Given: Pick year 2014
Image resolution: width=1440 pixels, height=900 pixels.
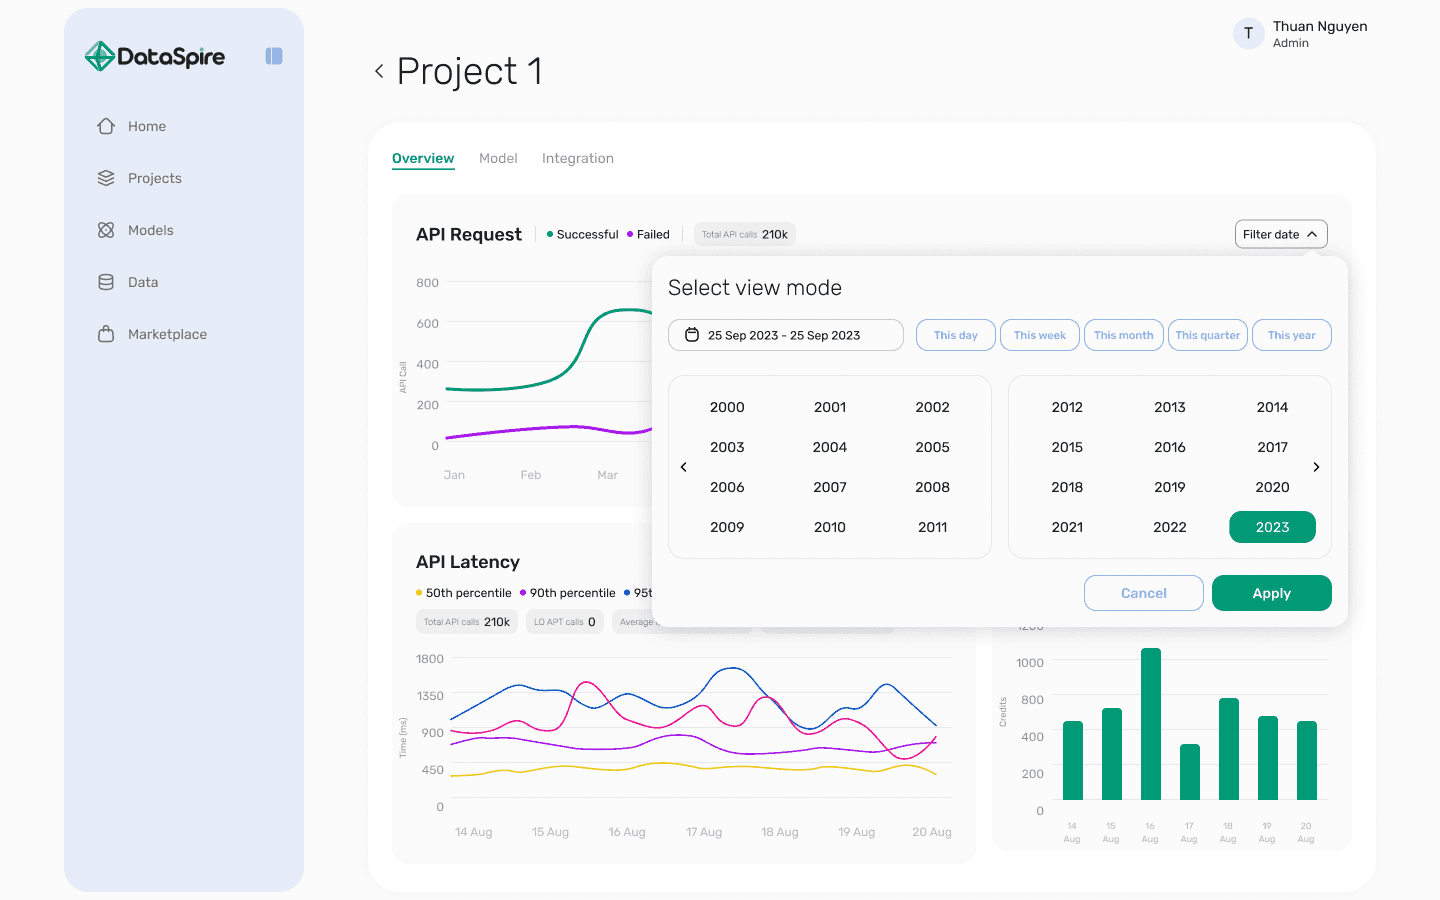Looking at the screenshot, I should tap(1273, 407).
